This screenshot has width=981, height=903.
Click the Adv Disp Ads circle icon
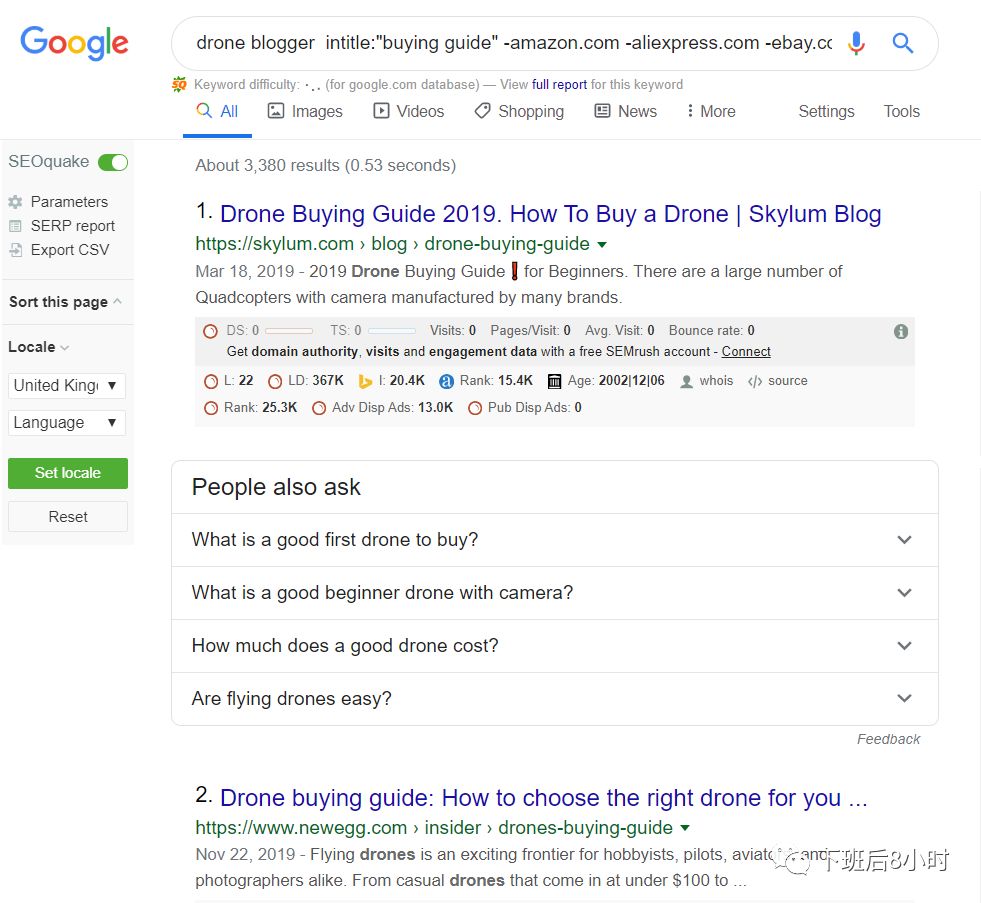(x=319, y=408)
